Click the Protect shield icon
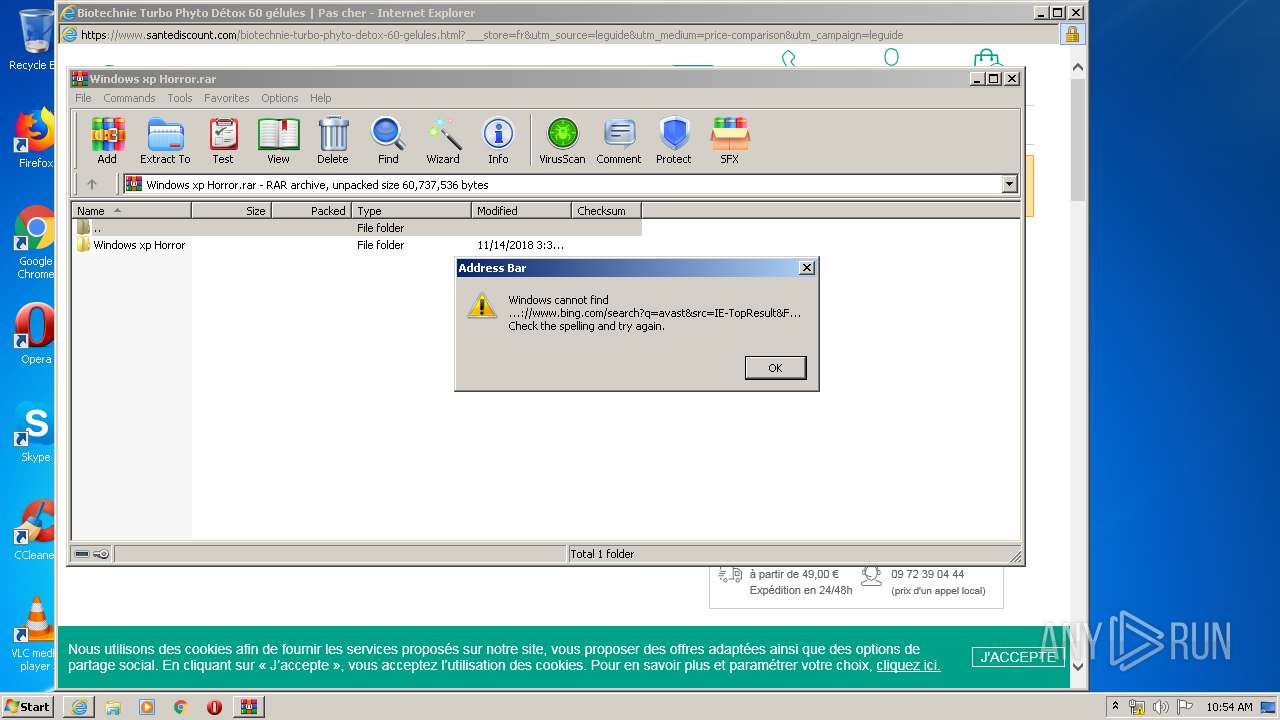 (x=674, y=140)
